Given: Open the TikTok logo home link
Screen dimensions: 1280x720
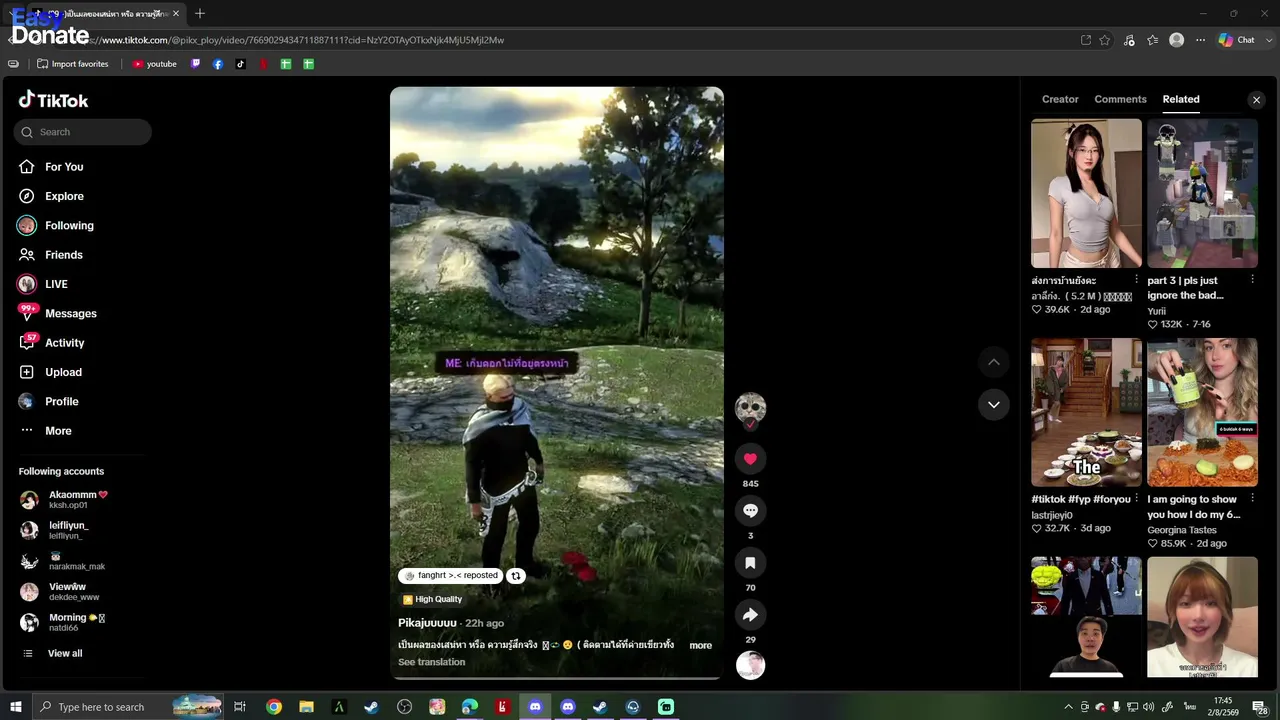Looking at the screenshot, I should pos(54,100).
